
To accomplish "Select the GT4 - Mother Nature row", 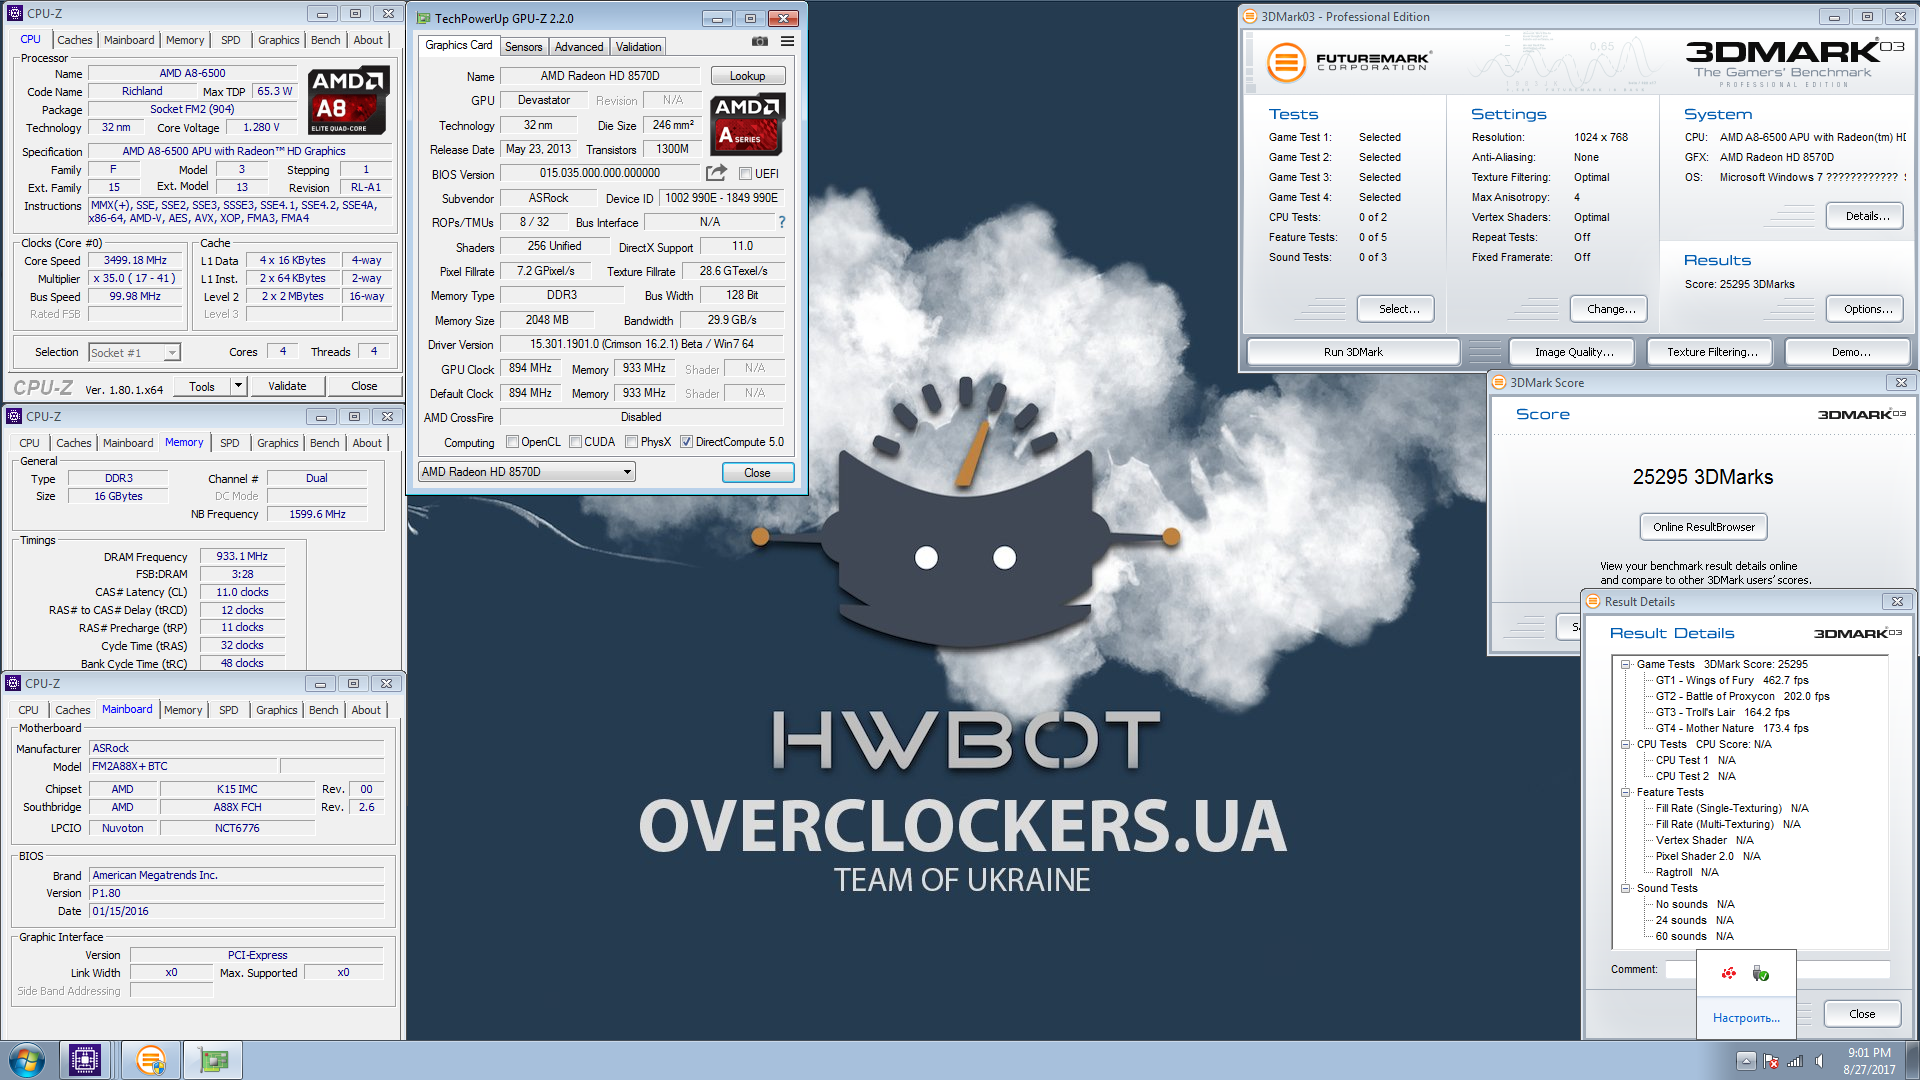I will [x=1731, y=728].
